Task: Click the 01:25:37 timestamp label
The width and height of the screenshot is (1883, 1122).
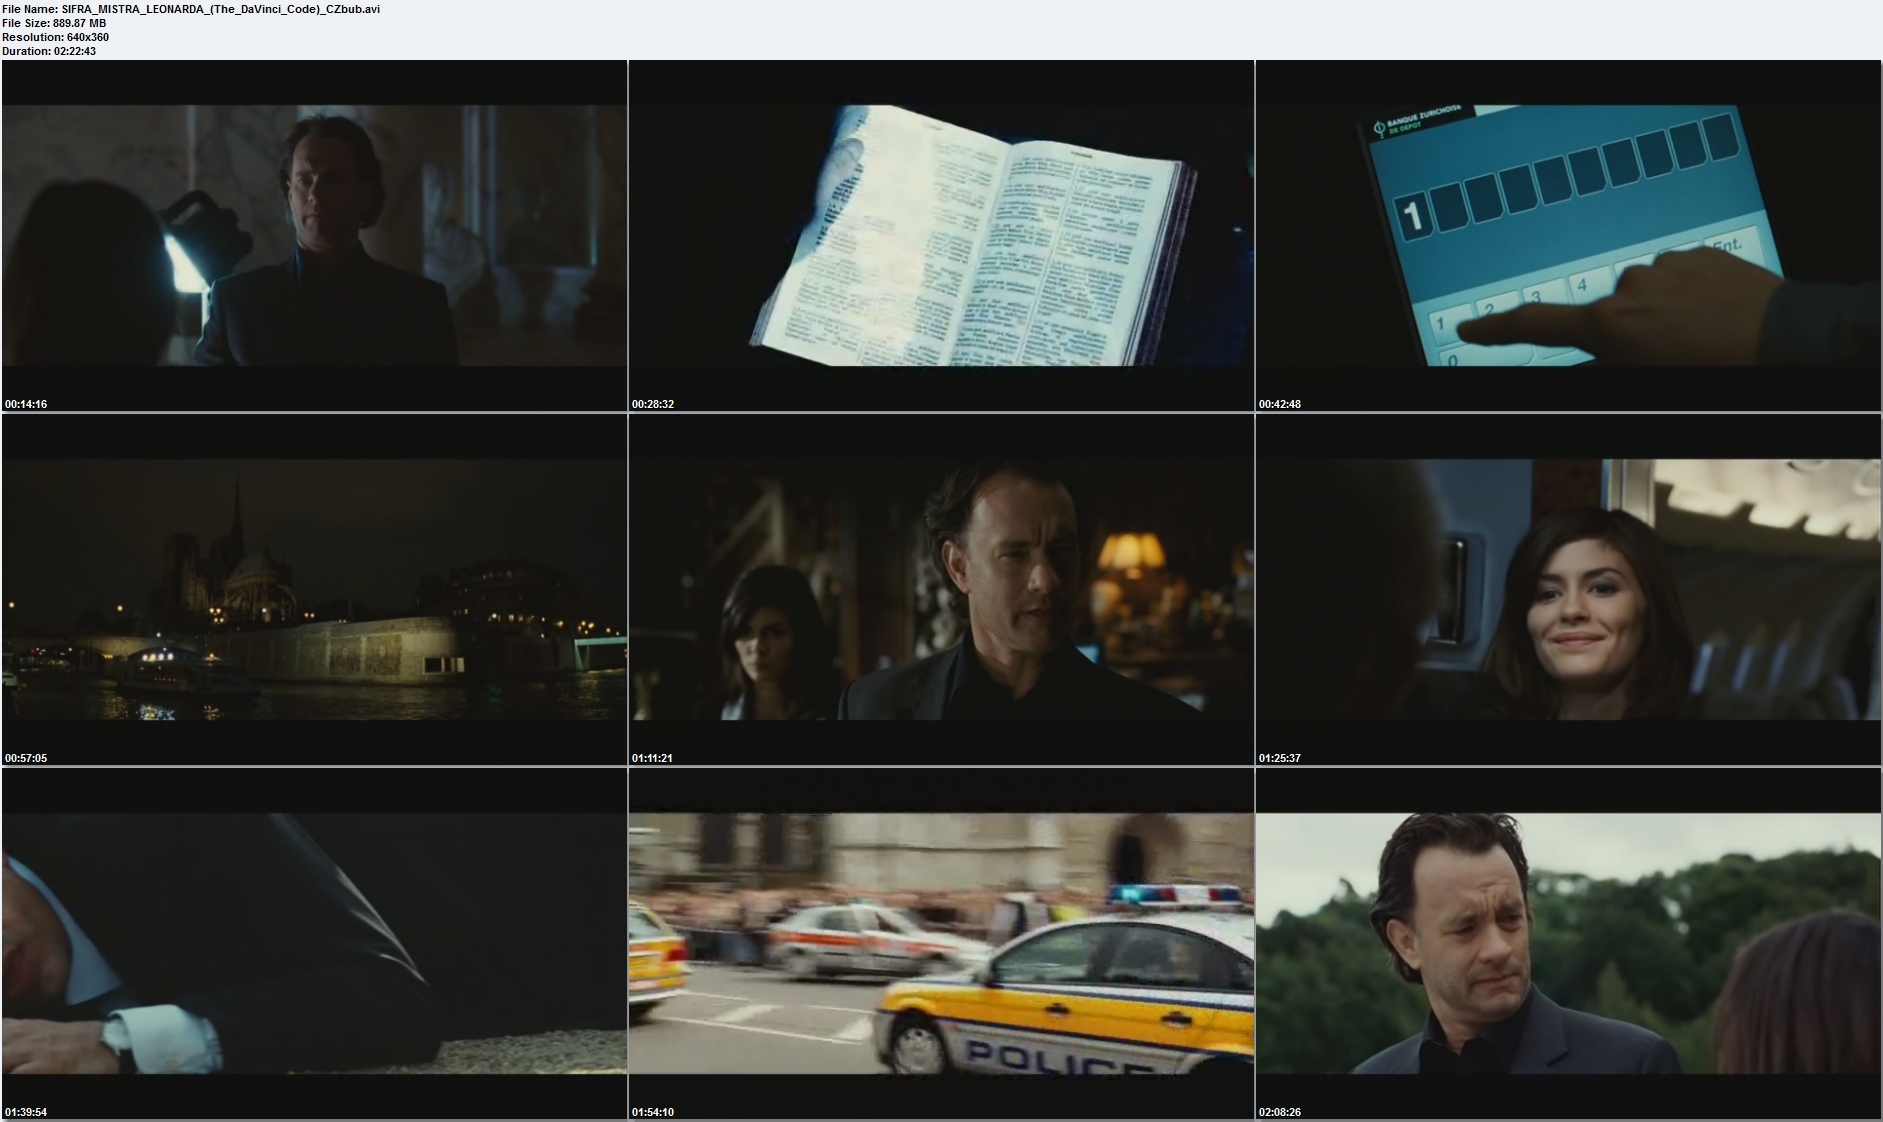Action: 1280,758
